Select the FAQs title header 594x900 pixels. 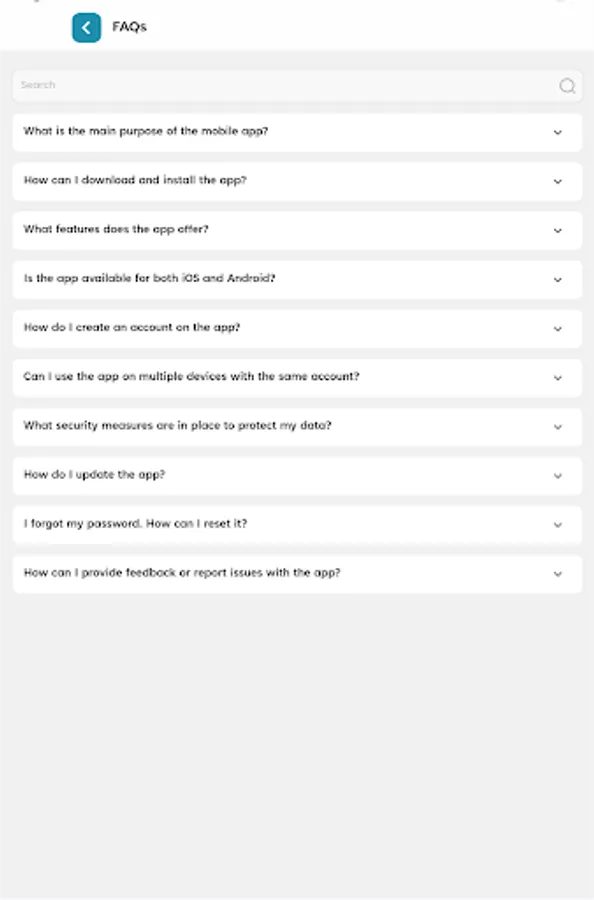[129, 27]
